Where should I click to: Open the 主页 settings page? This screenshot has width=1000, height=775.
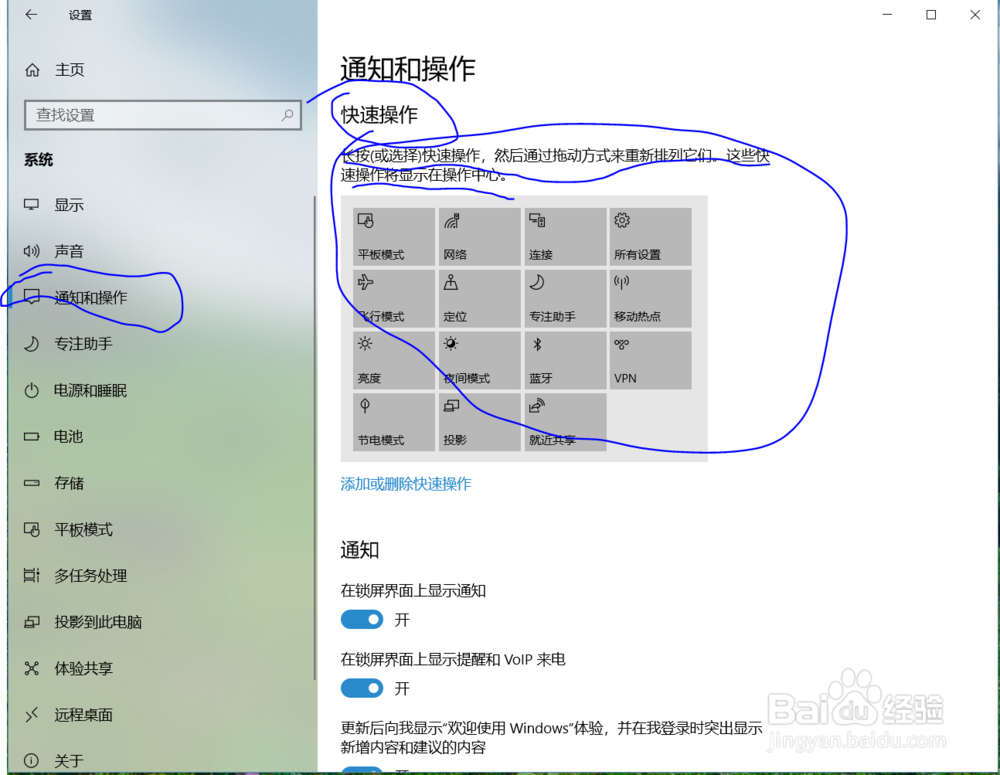click(67, 69)
